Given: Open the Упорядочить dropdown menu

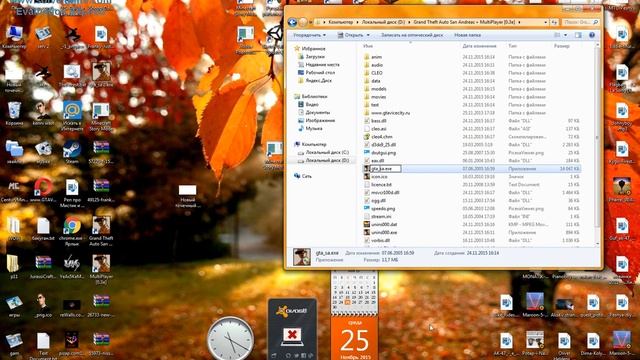Looking at the screenshot, I should pos(310,36).
